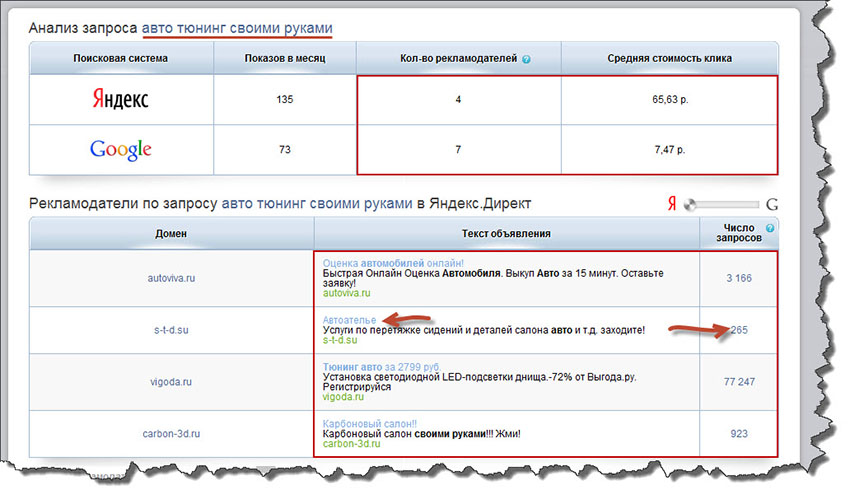Image resolution: width=850 pixels, height=499 pixels.
Task: Click Google advertisers count 7
Action: click(458, 150)
